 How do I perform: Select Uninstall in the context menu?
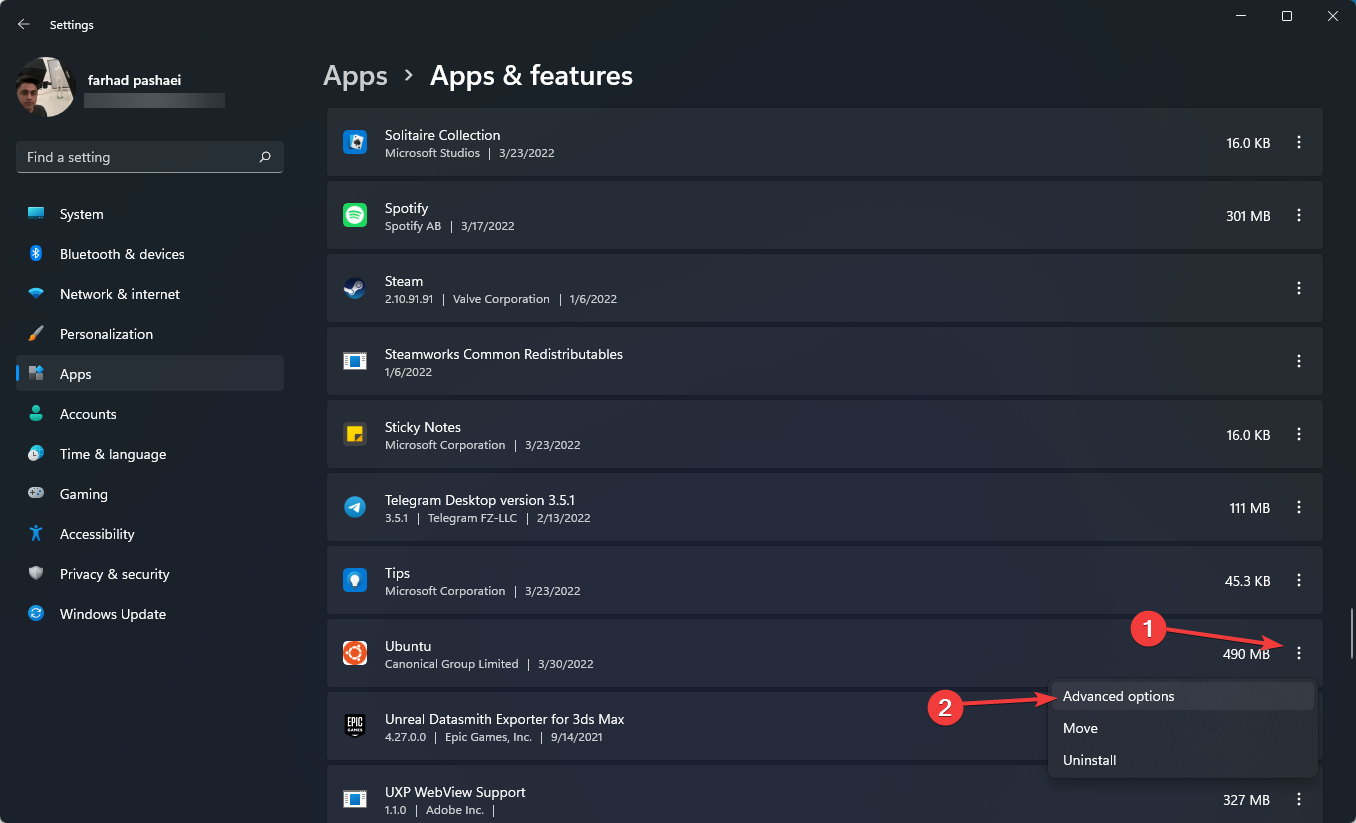(1089, 760)
